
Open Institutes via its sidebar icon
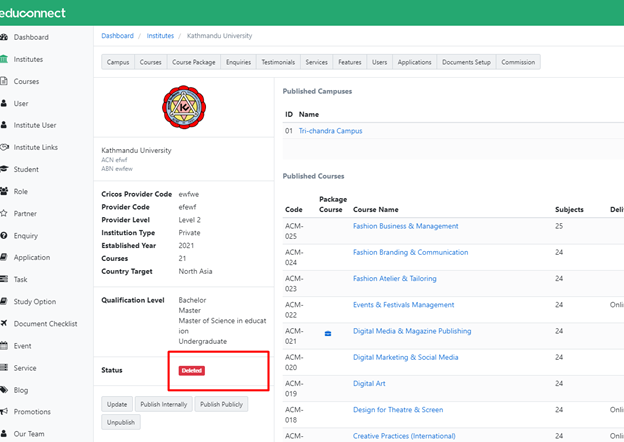5,59
